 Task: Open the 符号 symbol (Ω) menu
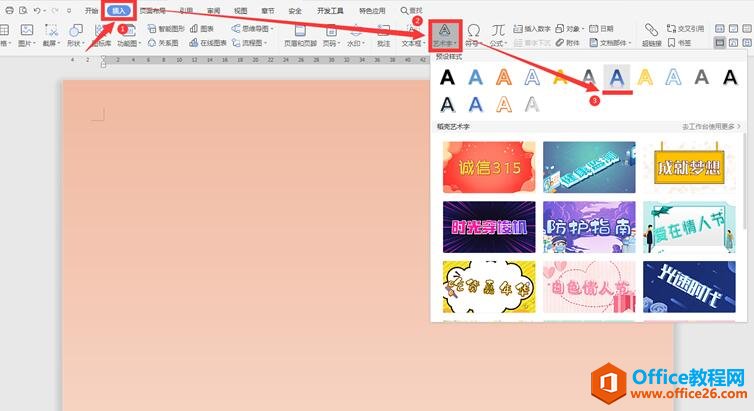pos(473,35)
